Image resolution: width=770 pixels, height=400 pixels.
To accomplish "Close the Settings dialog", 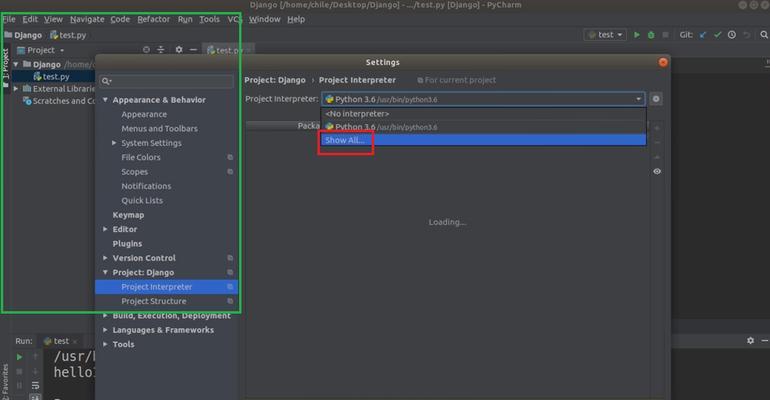I will pyautogui.click(x=663, y=62).
